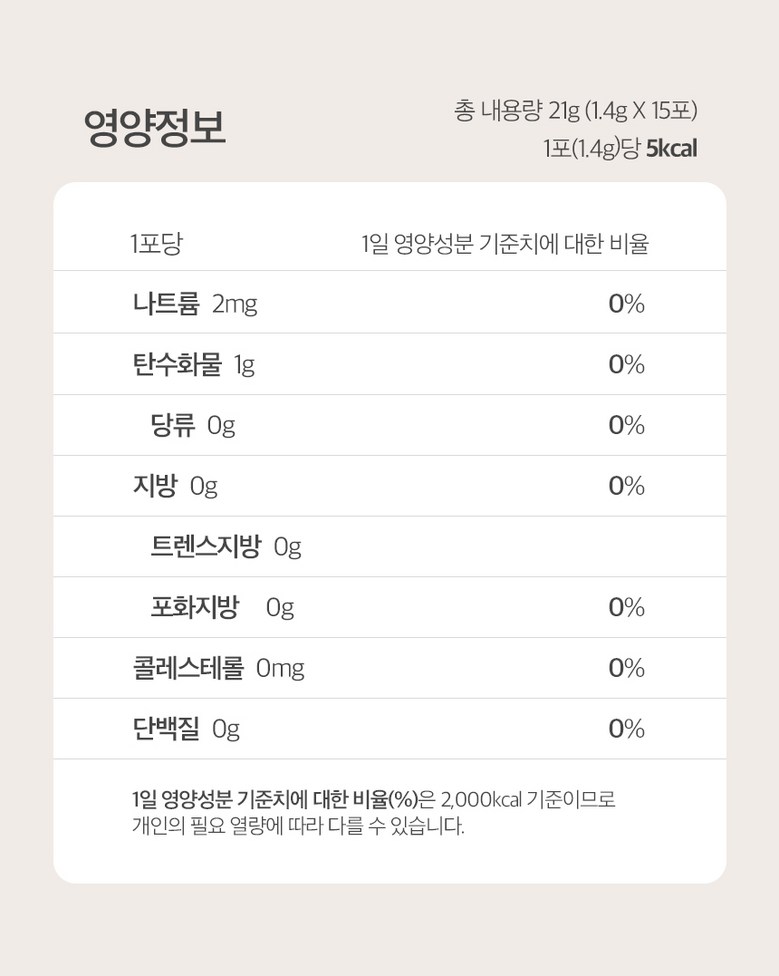Click the 지방 0g row label
Image resolution: width=779 pixels, height=976 pixels.
[174, 487]
